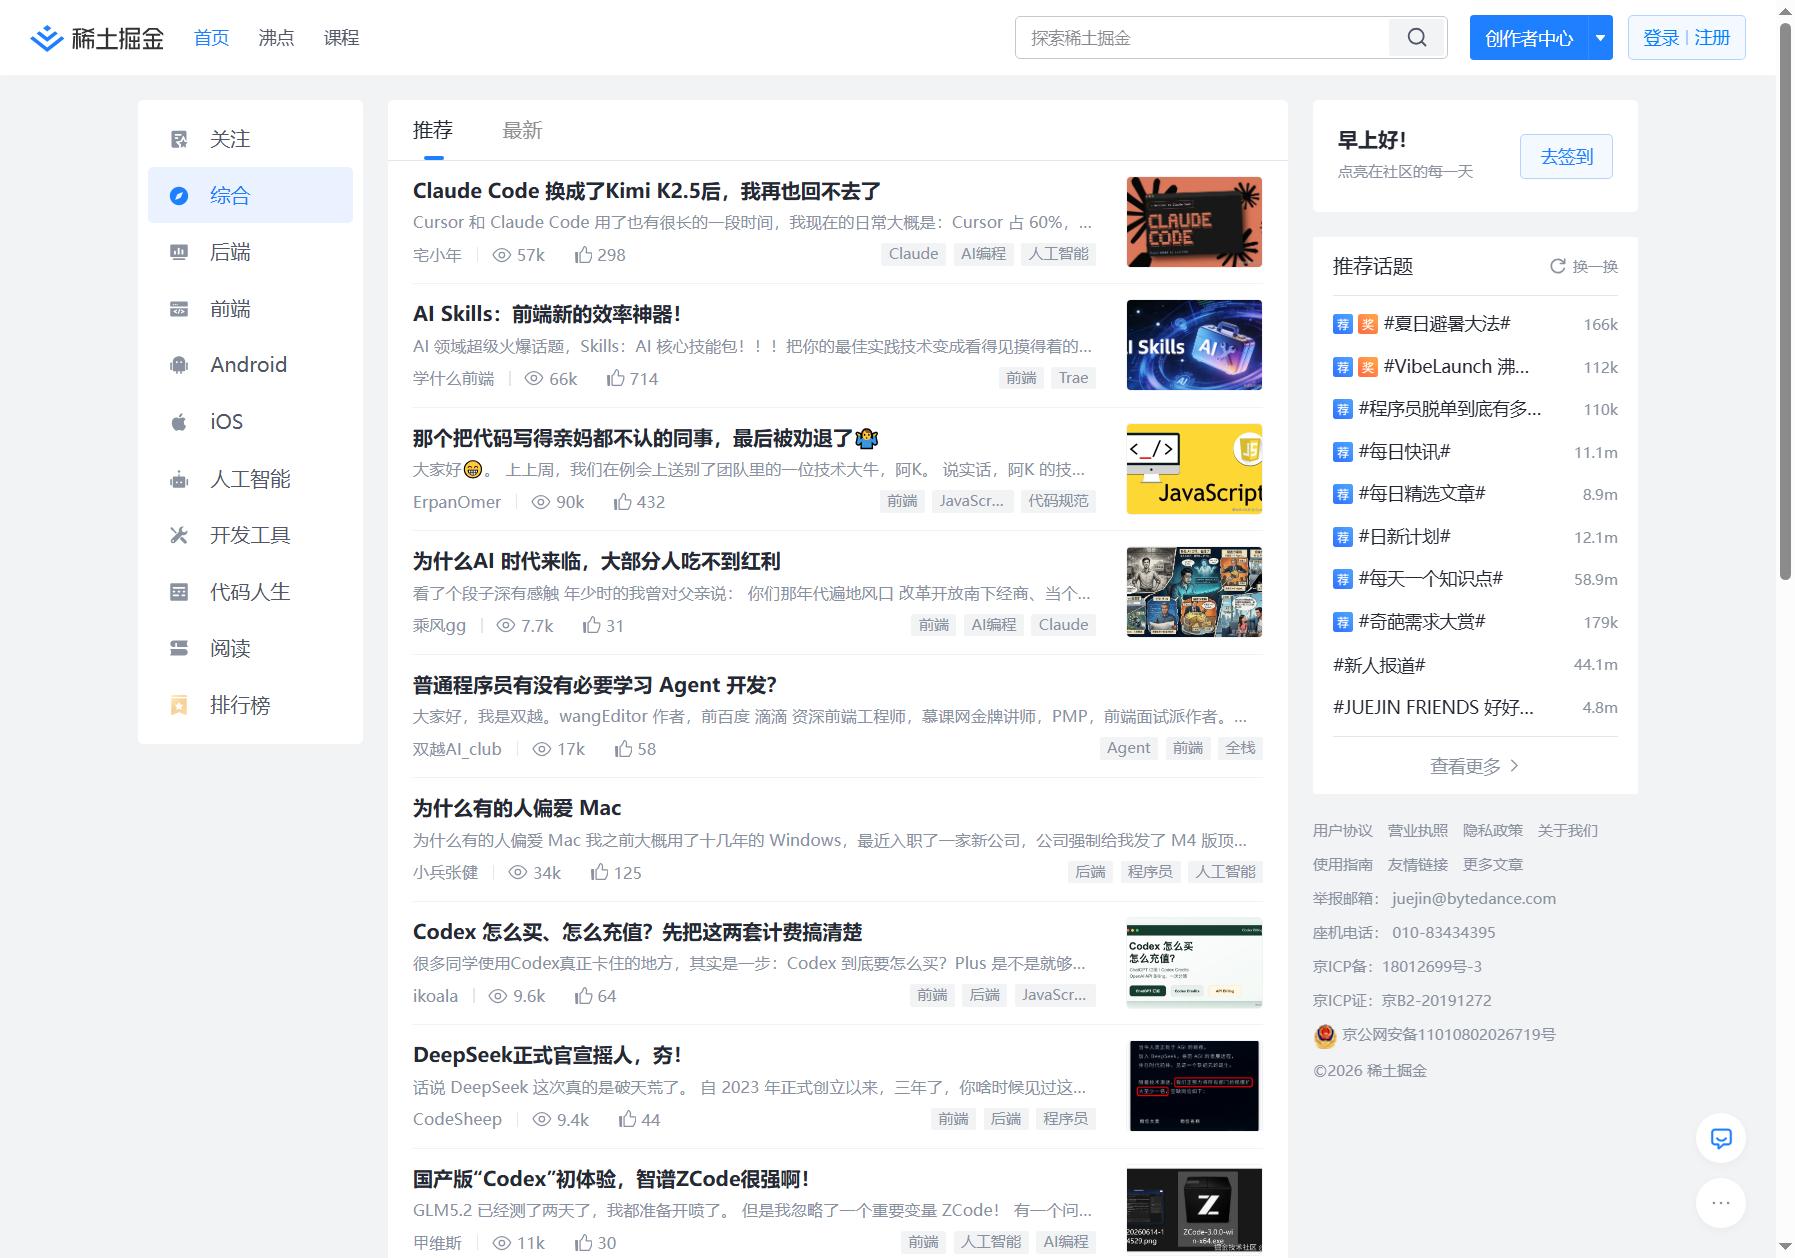Viewport: 1795px width, 1258px height.
Task: Click the 登录 link
Action: [x=1661, y=38]
